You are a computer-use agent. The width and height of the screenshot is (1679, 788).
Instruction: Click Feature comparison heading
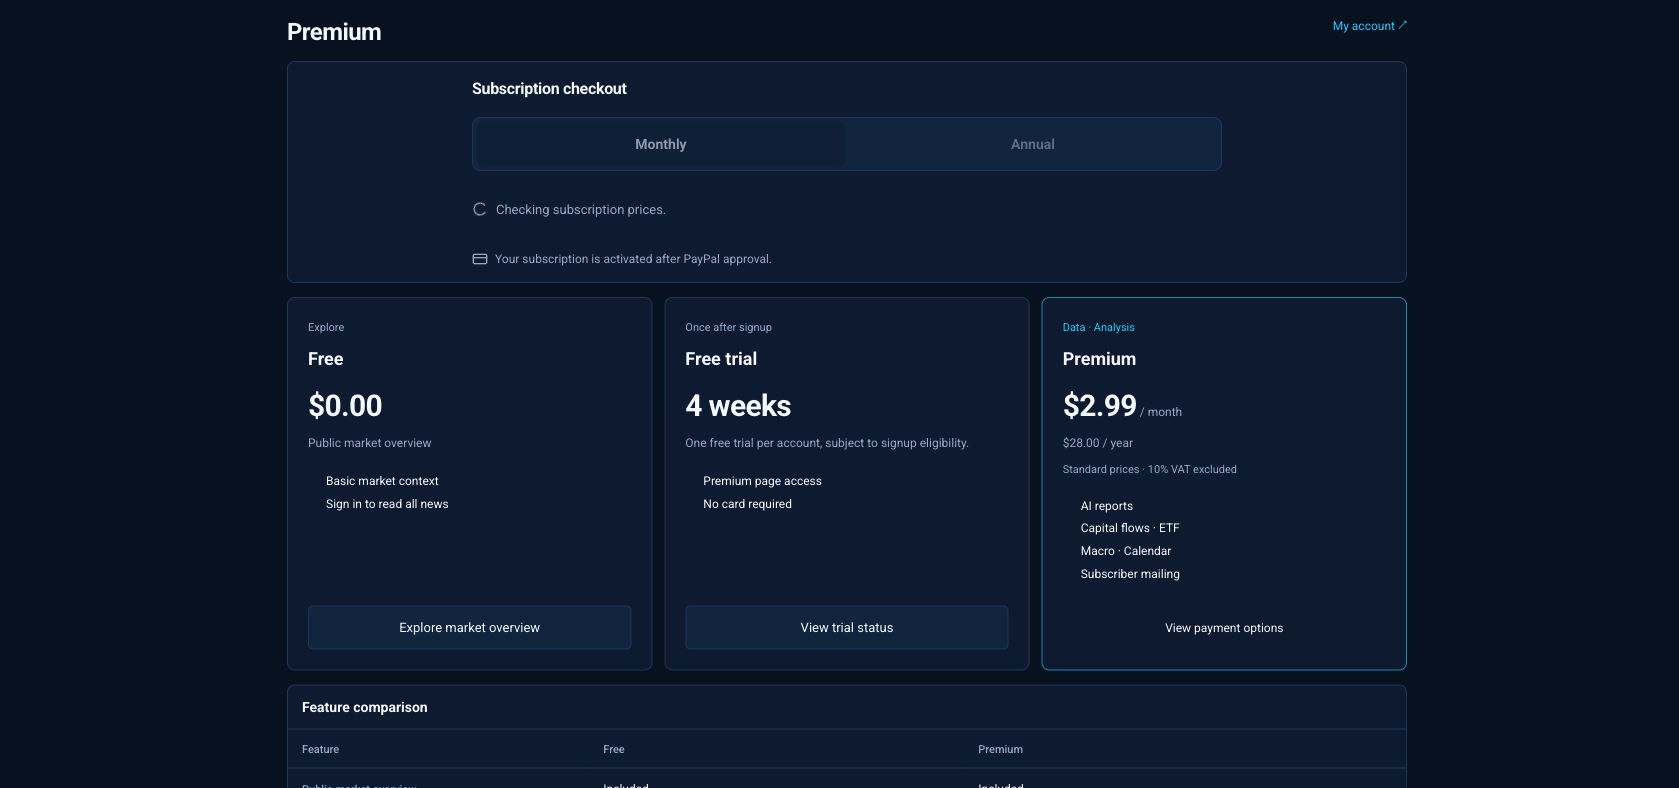click(x=364, y=707)
